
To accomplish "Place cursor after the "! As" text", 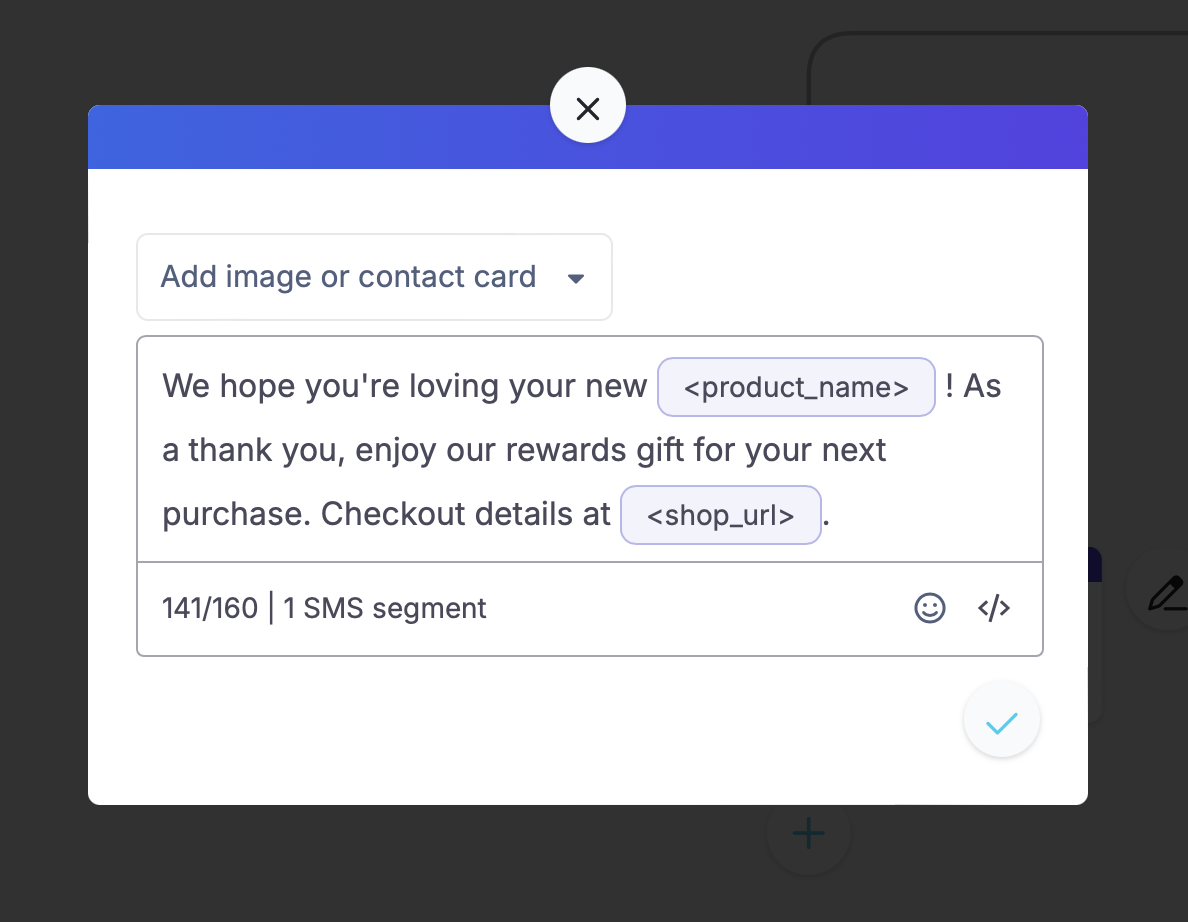I will click(1003, 386).
